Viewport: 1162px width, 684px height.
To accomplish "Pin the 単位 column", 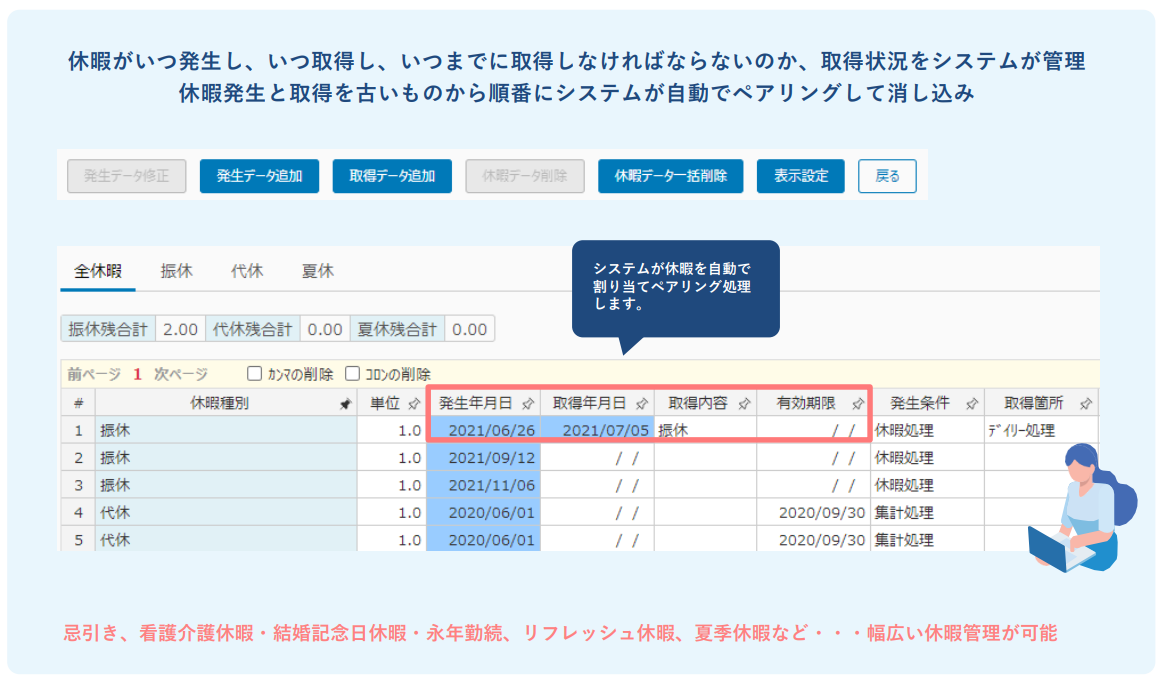I will coord(414,404).
